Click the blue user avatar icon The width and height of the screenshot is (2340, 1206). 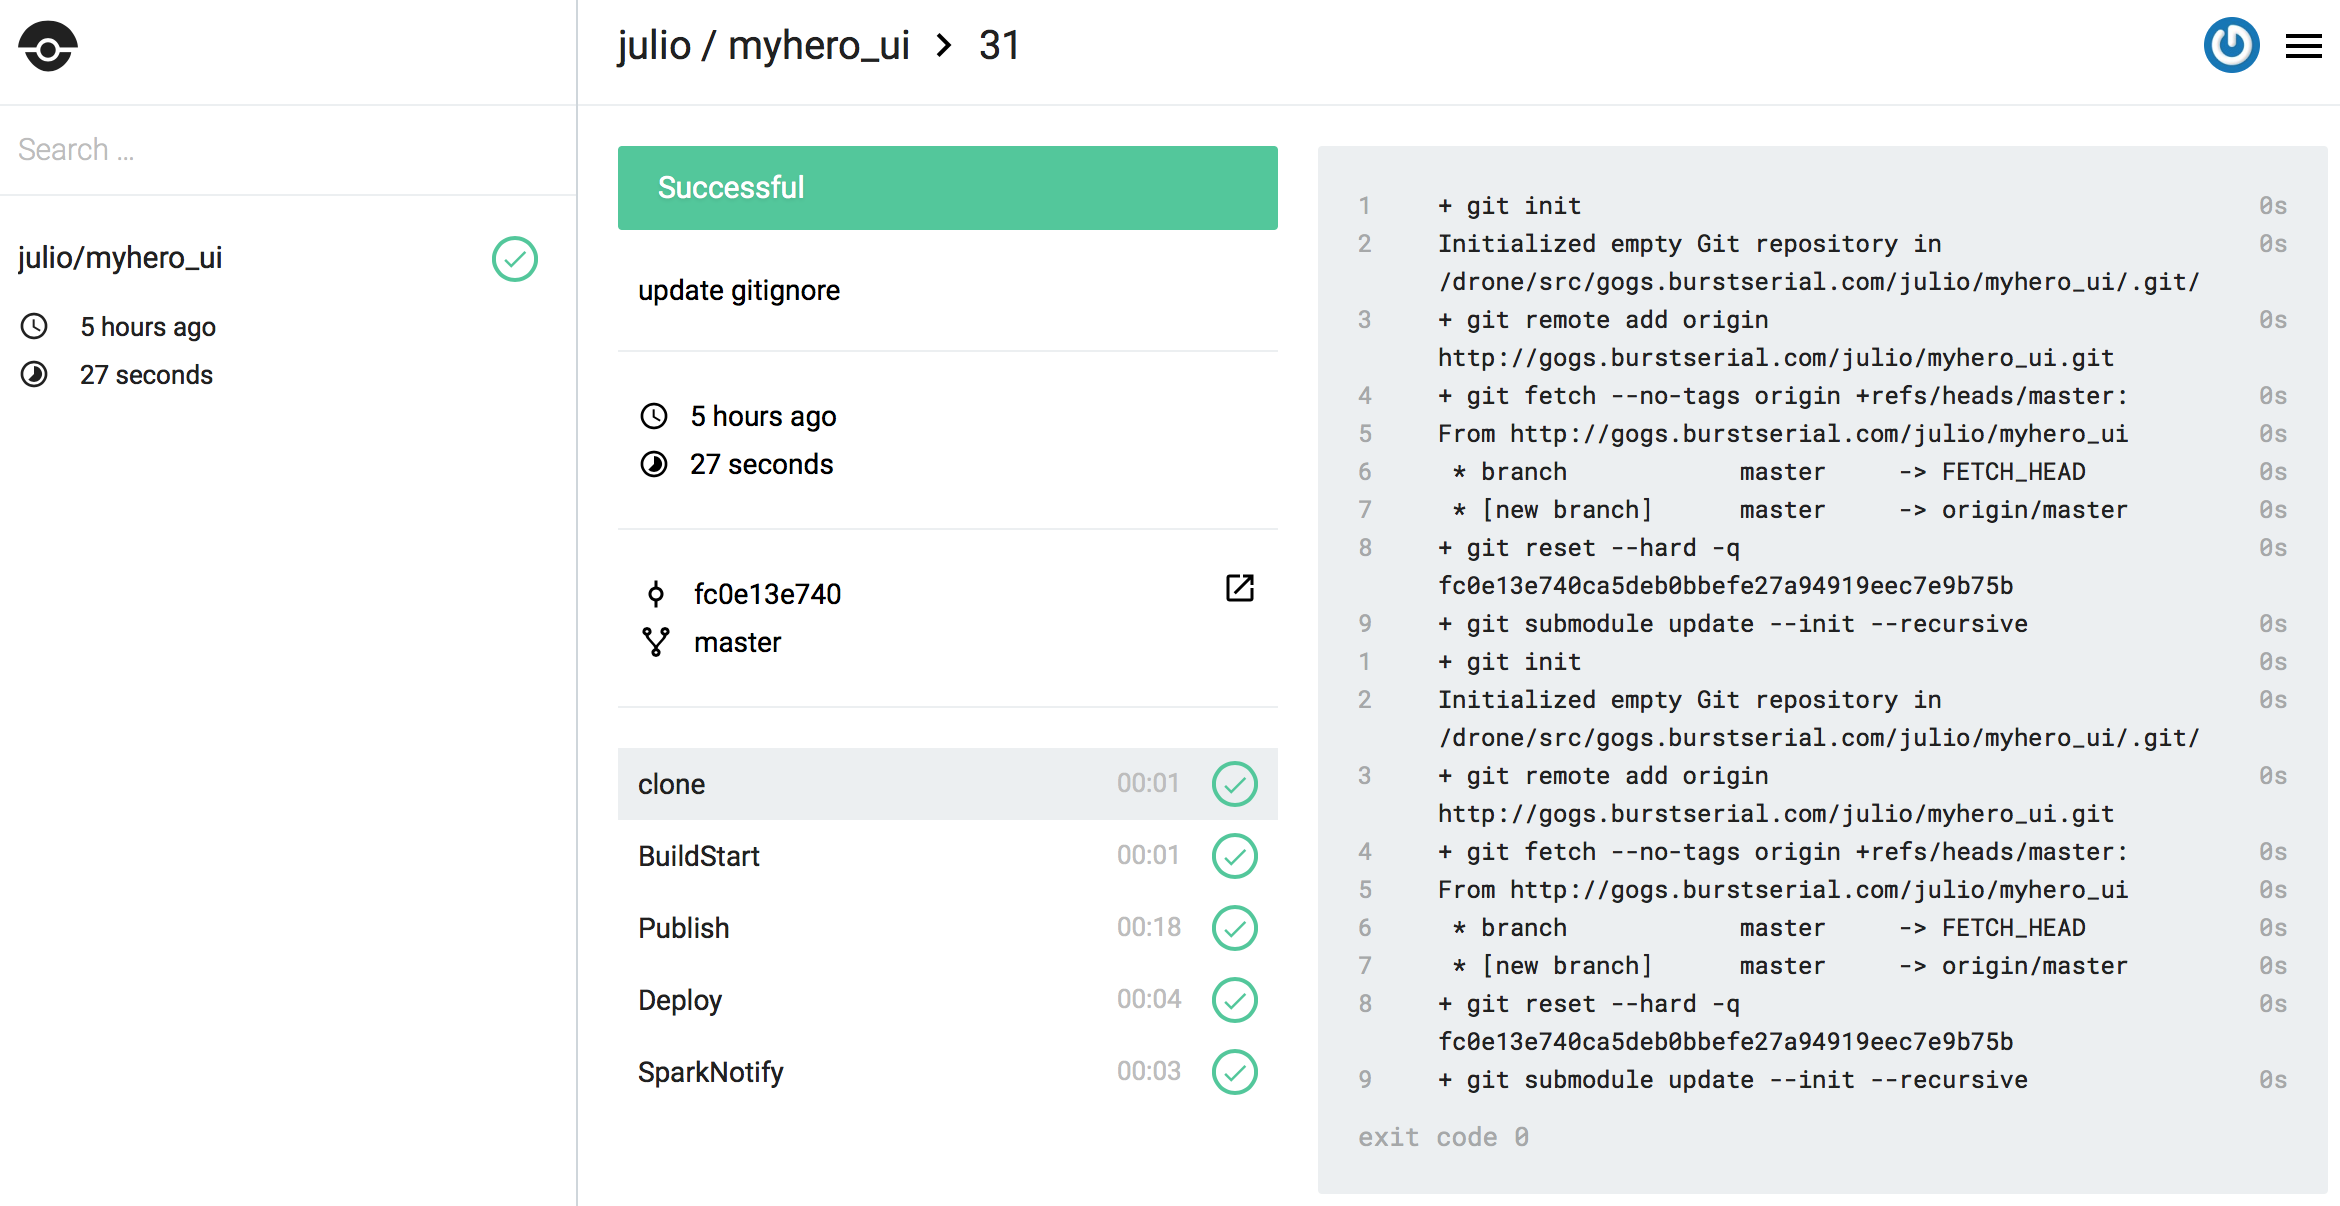tap(2231, 45)
